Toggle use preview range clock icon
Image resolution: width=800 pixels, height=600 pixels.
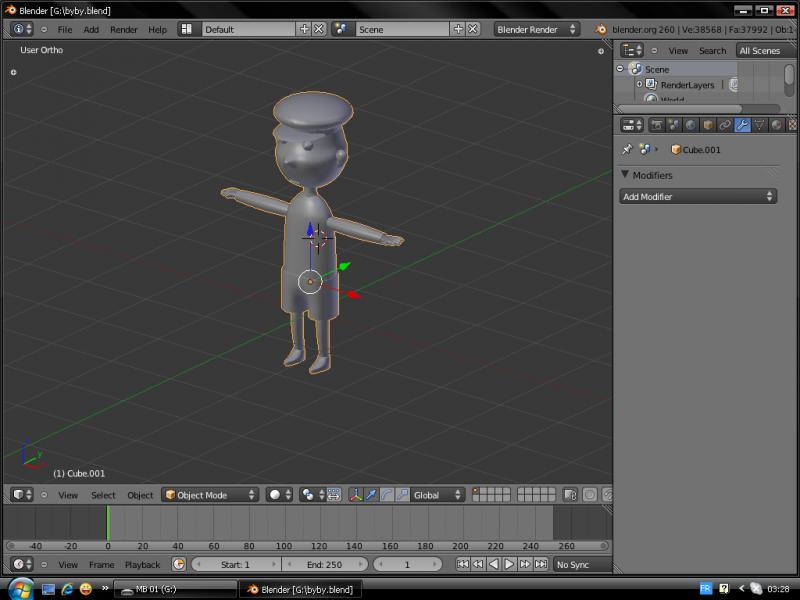pyautogui.click(x=179, y=564)
